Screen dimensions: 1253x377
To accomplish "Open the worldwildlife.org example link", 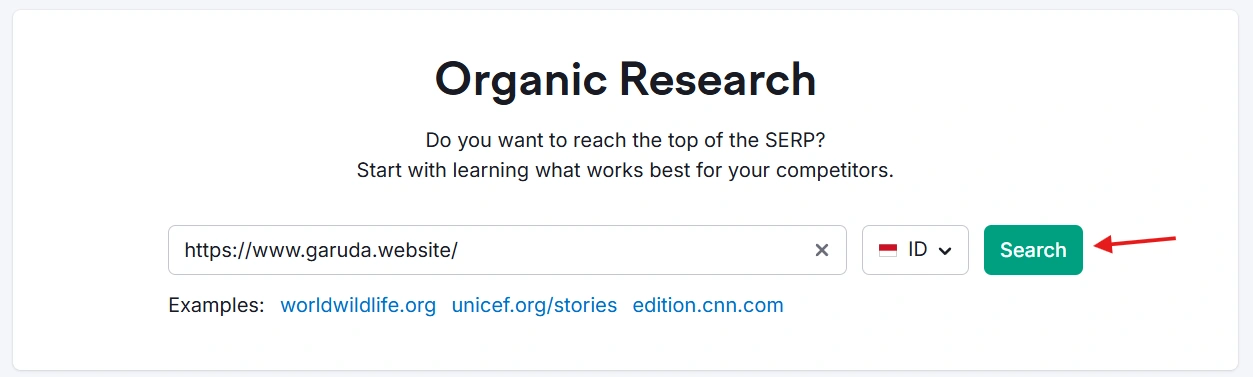I will click(358, 305).
